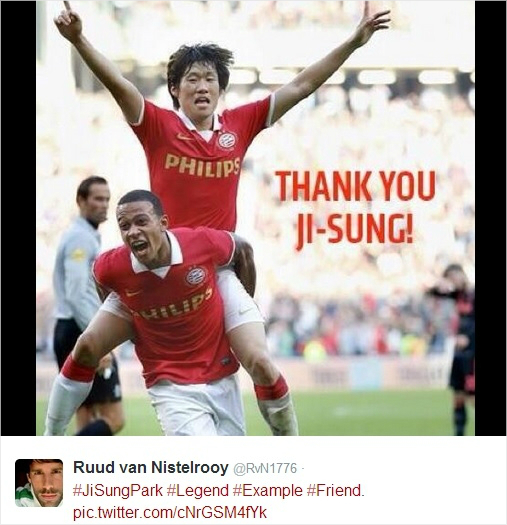Open the #Example hashtag
This screenshot has height=525, width=507.
click(x=268, y=491)
